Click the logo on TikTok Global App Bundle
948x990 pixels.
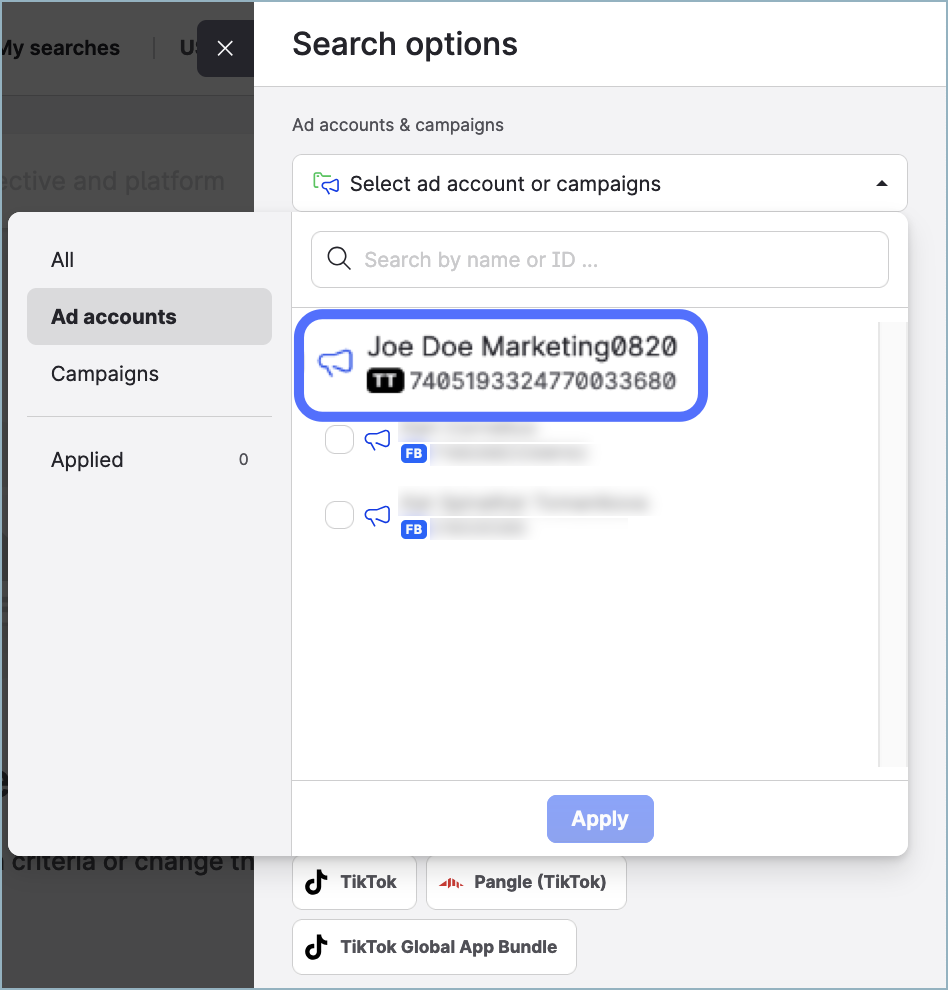pos(317,947)
